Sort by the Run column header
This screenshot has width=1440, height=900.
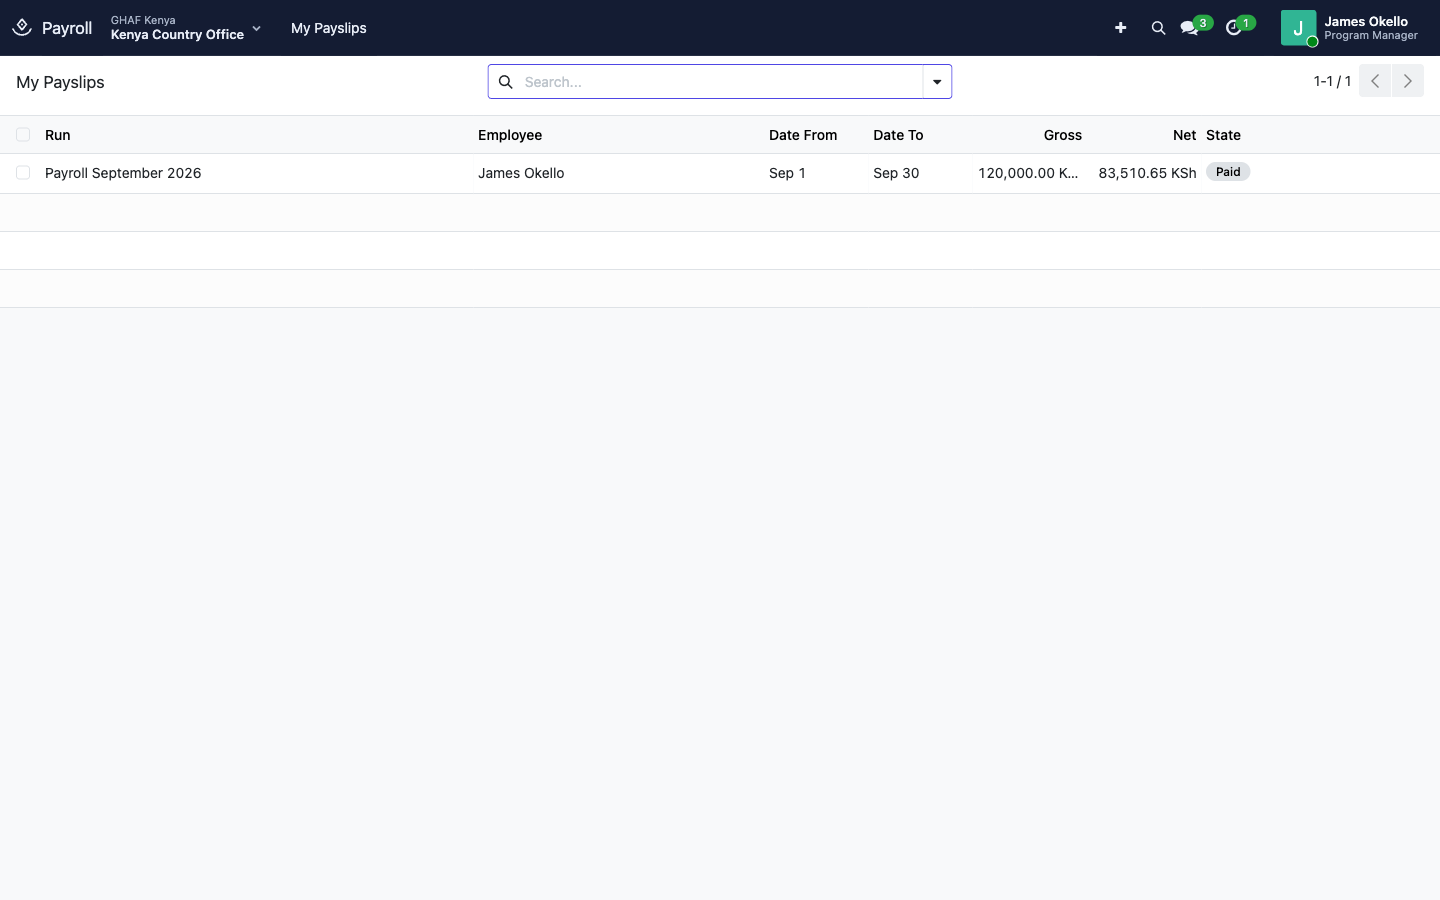coord(58,135)
